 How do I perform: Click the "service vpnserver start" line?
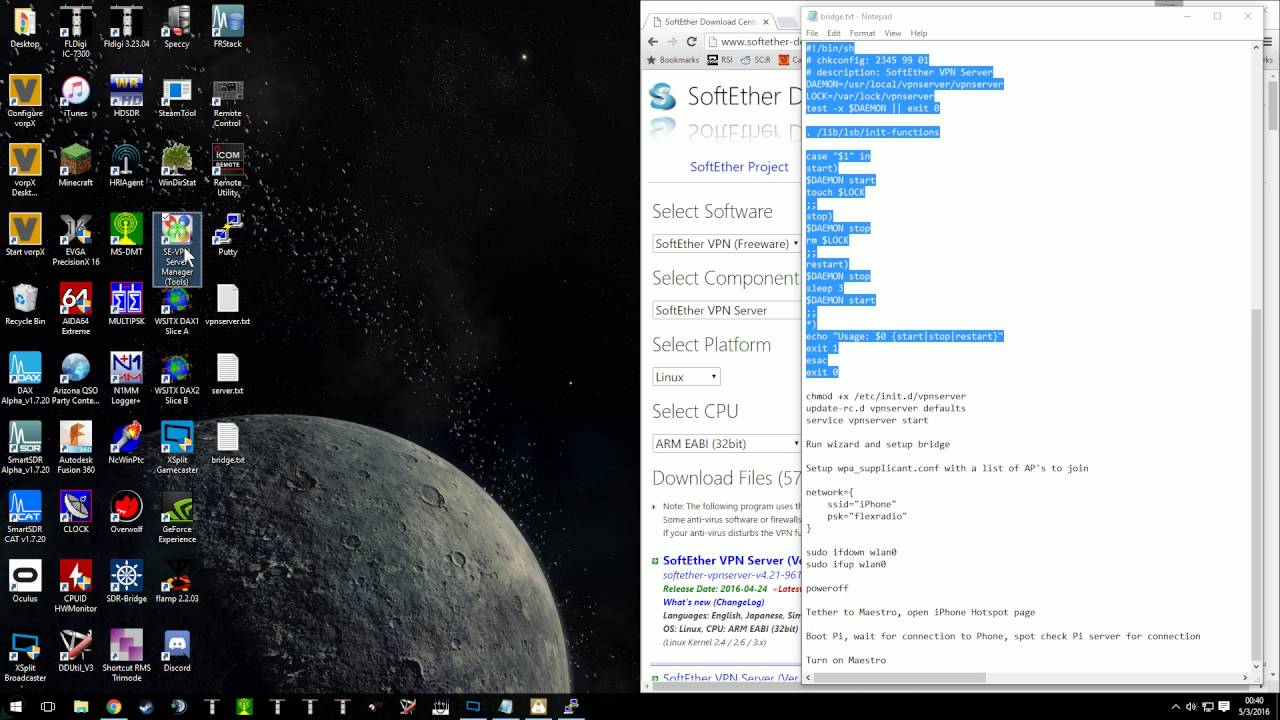click(867, 420)
